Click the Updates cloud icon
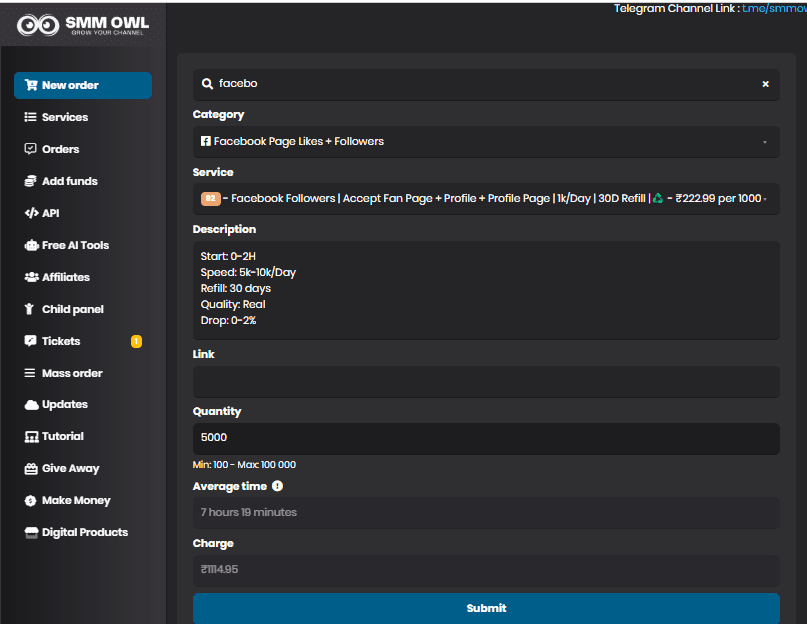The image size is (807, 624). pyautogui.click(x=31, y=405)
